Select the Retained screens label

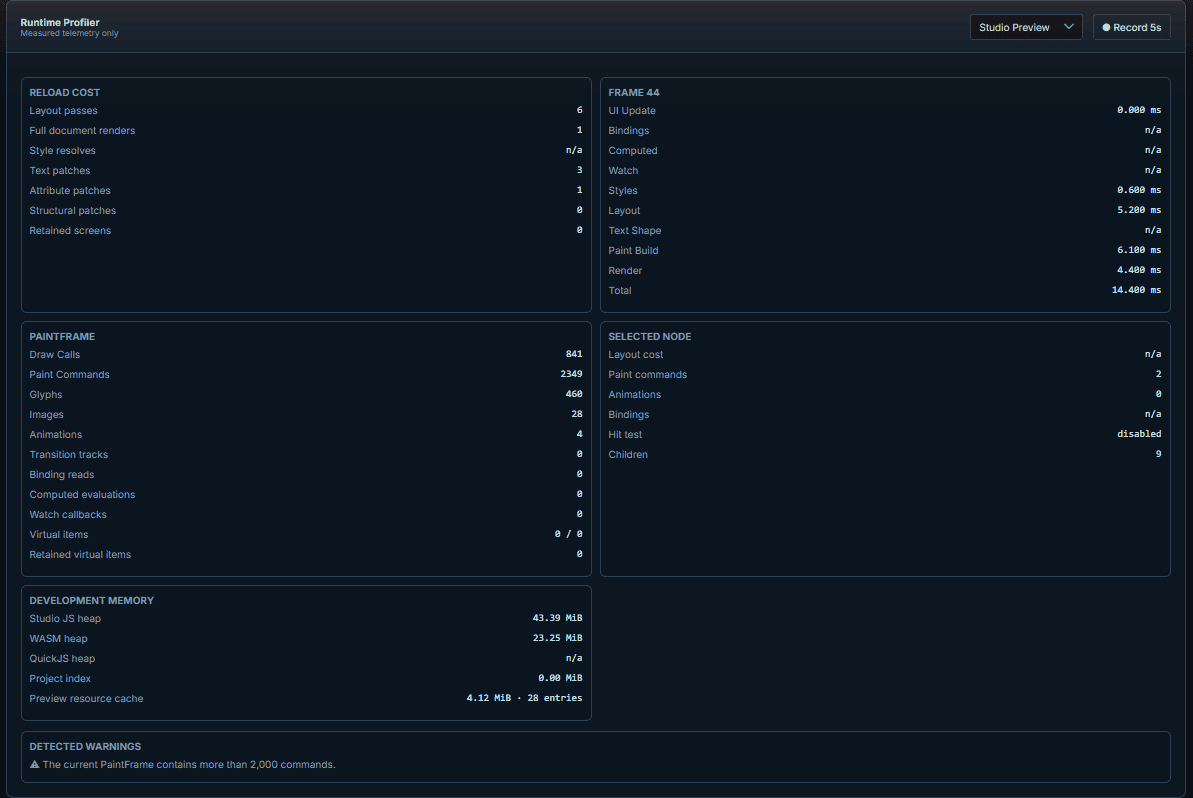(70, 230)
